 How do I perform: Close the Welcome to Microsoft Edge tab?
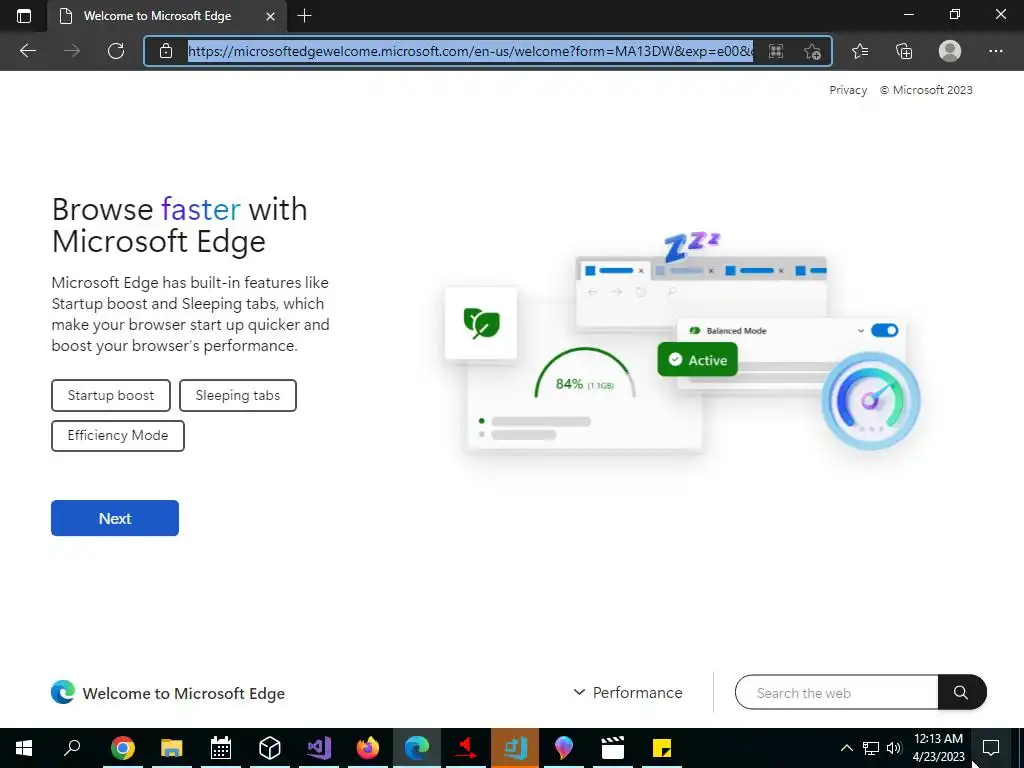[270, 16]
